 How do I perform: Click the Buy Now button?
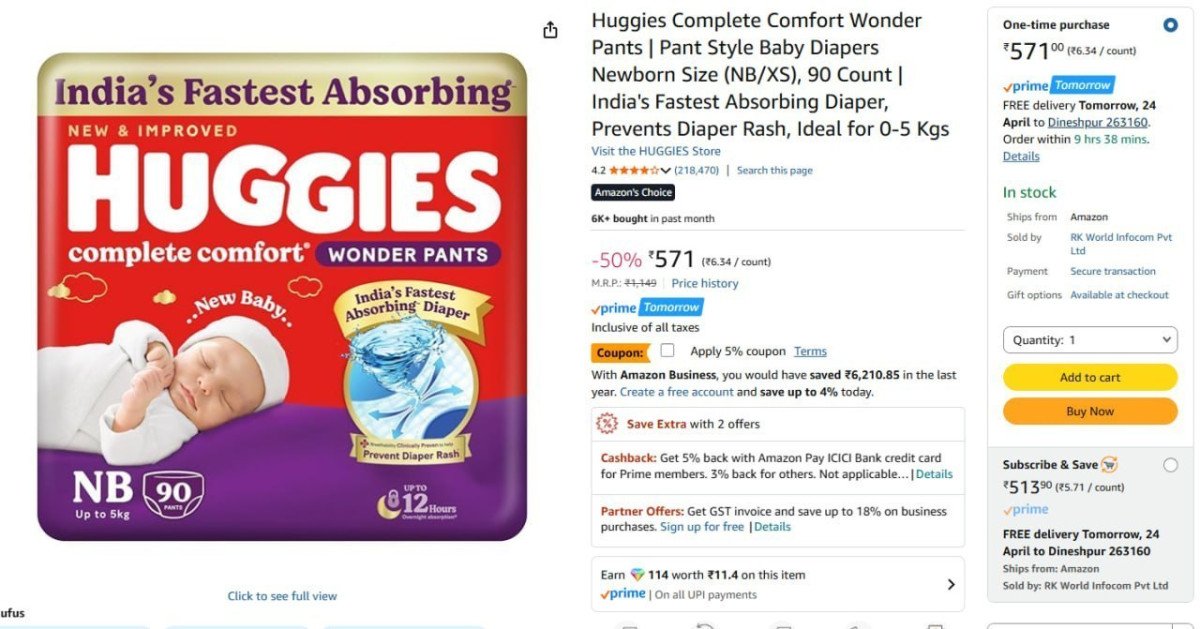pyautogui.click(x=1090, y=411)
